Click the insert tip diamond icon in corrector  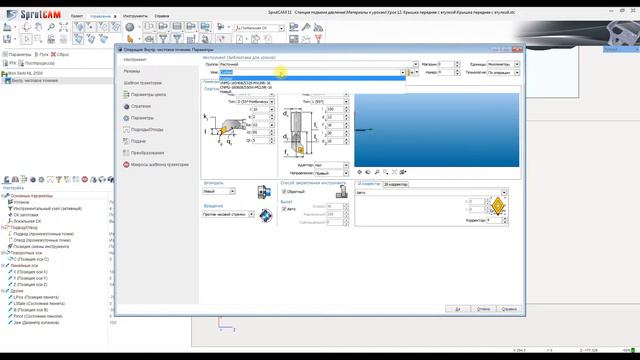498,206
